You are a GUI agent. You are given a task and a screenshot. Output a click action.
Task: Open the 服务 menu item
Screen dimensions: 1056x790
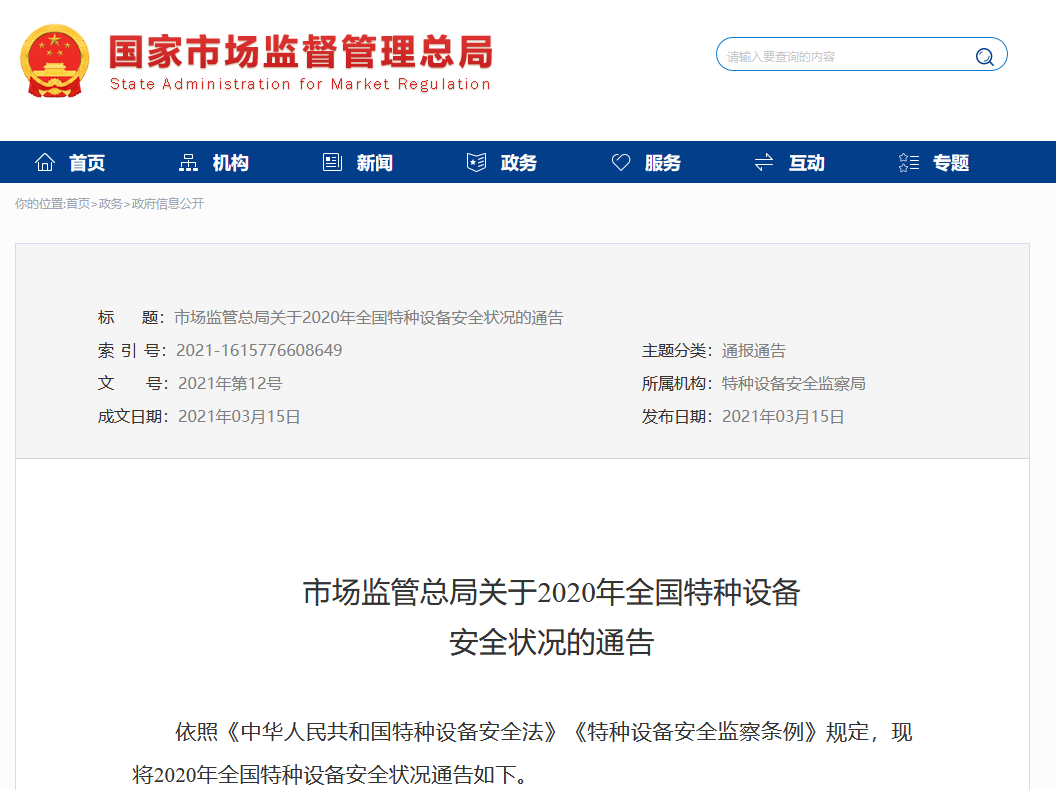pos(663,163)
